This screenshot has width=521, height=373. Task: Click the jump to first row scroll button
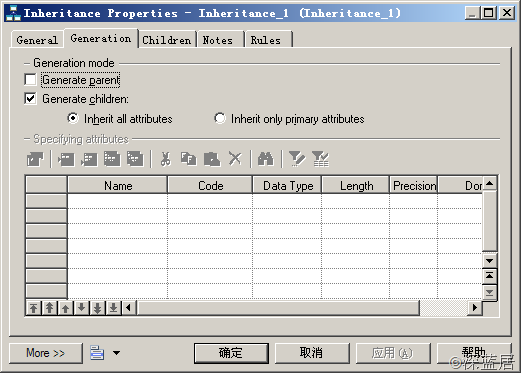(x=489, y=276)
